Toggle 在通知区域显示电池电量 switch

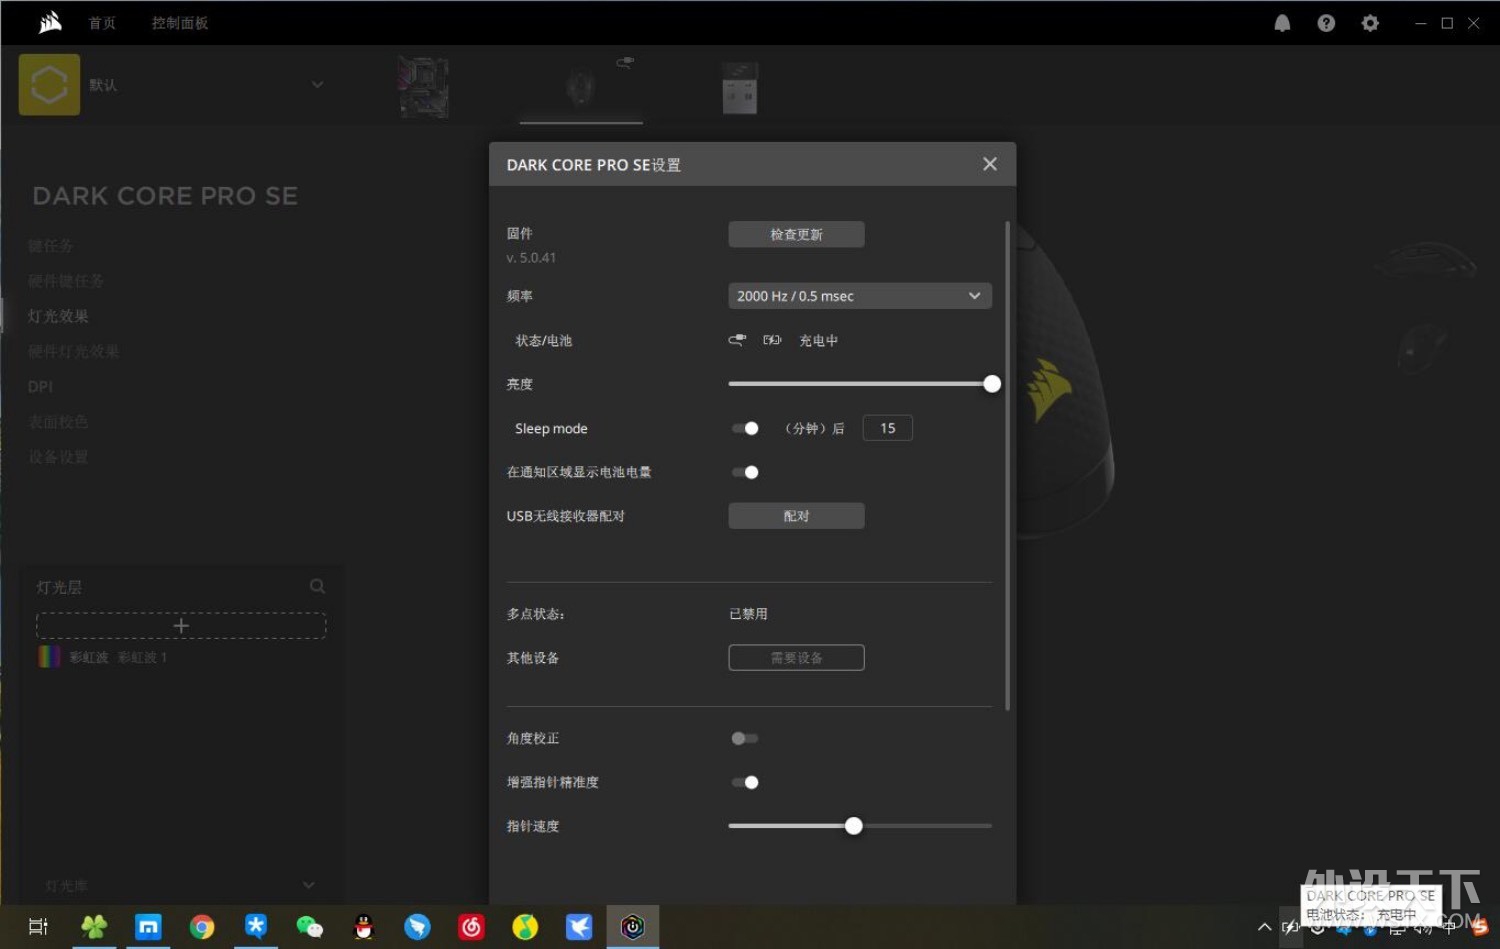click(745, 472)
